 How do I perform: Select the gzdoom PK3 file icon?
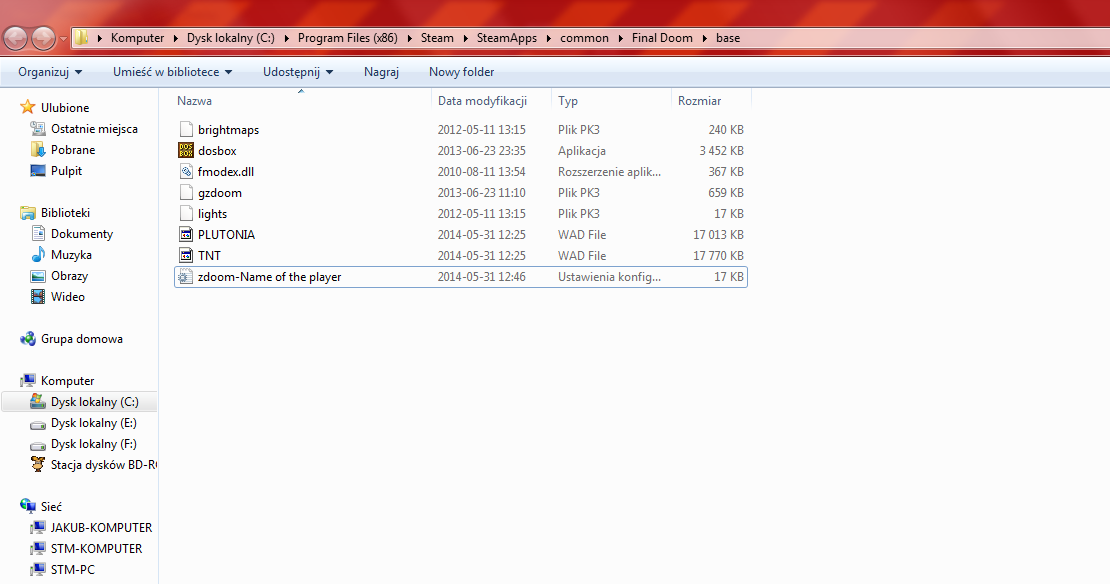click(x=185, y=193)
